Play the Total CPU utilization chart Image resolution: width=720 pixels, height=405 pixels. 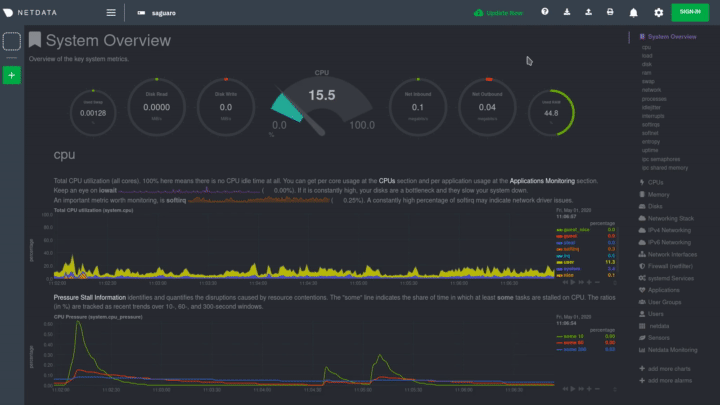click(x=573, y=282)
